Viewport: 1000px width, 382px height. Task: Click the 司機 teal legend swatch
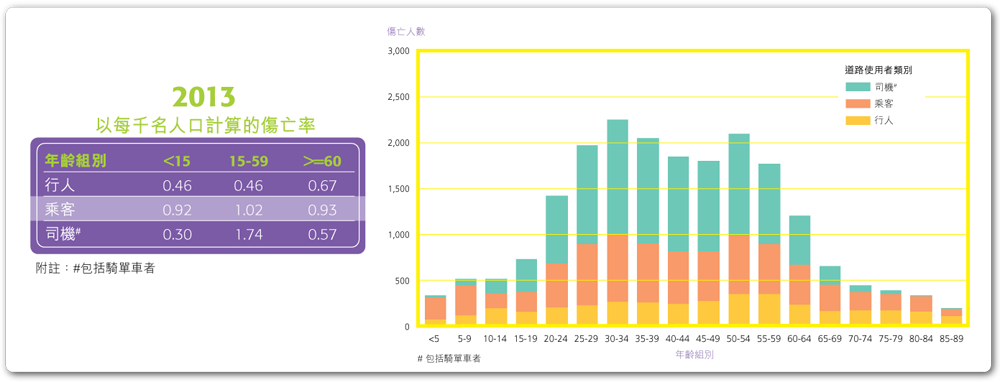click(857, 86)
